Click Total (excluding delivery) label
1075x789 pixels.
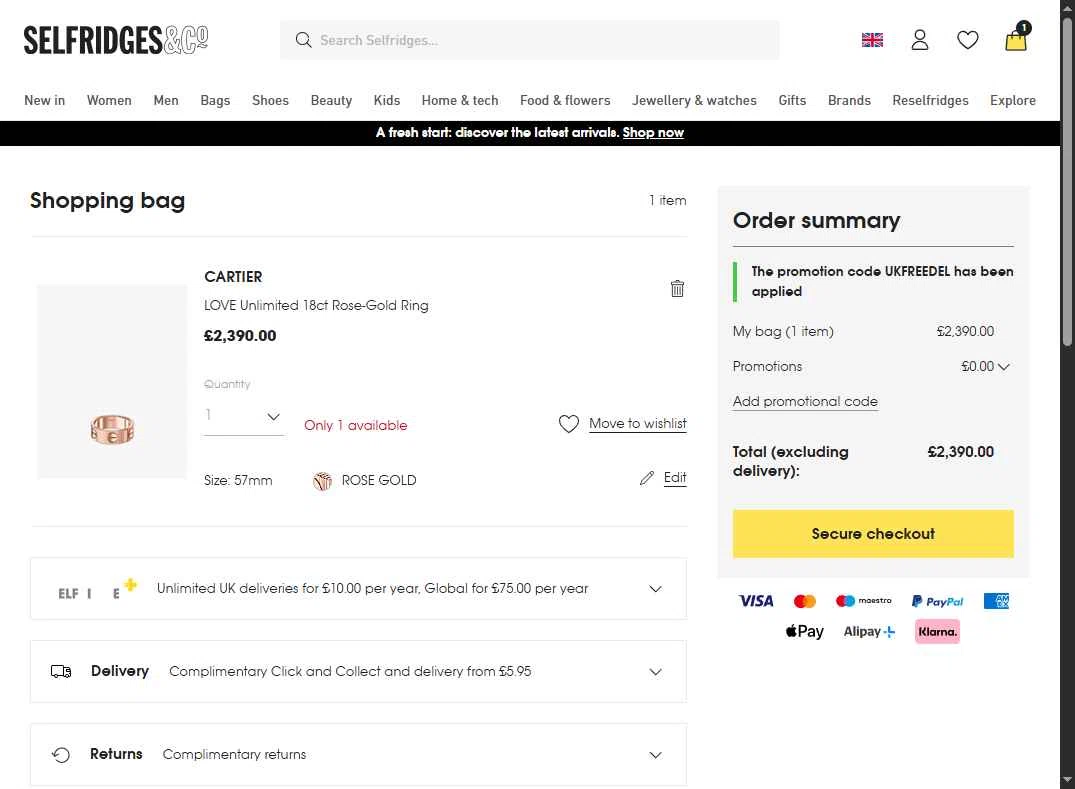(790, 461)
